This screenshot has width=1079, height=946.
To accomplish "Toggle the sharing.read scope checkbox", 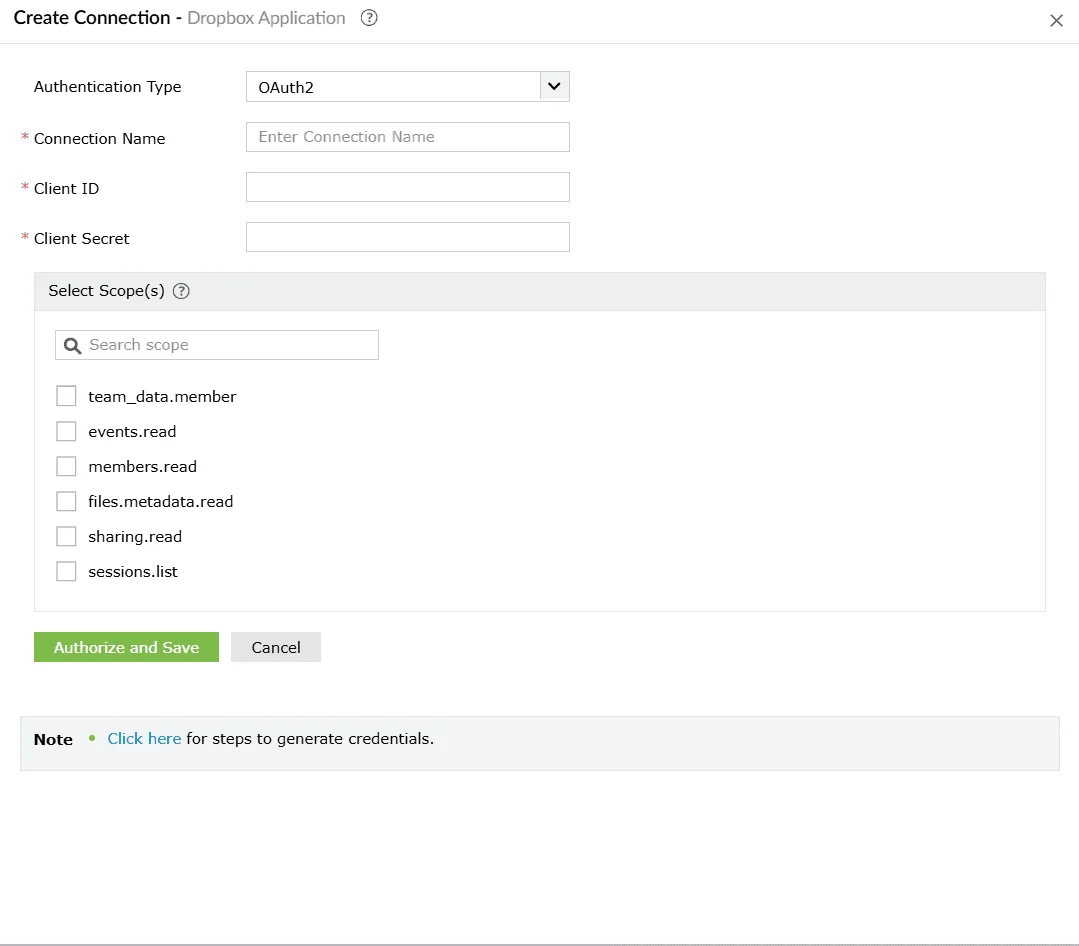I will [66, 537].
